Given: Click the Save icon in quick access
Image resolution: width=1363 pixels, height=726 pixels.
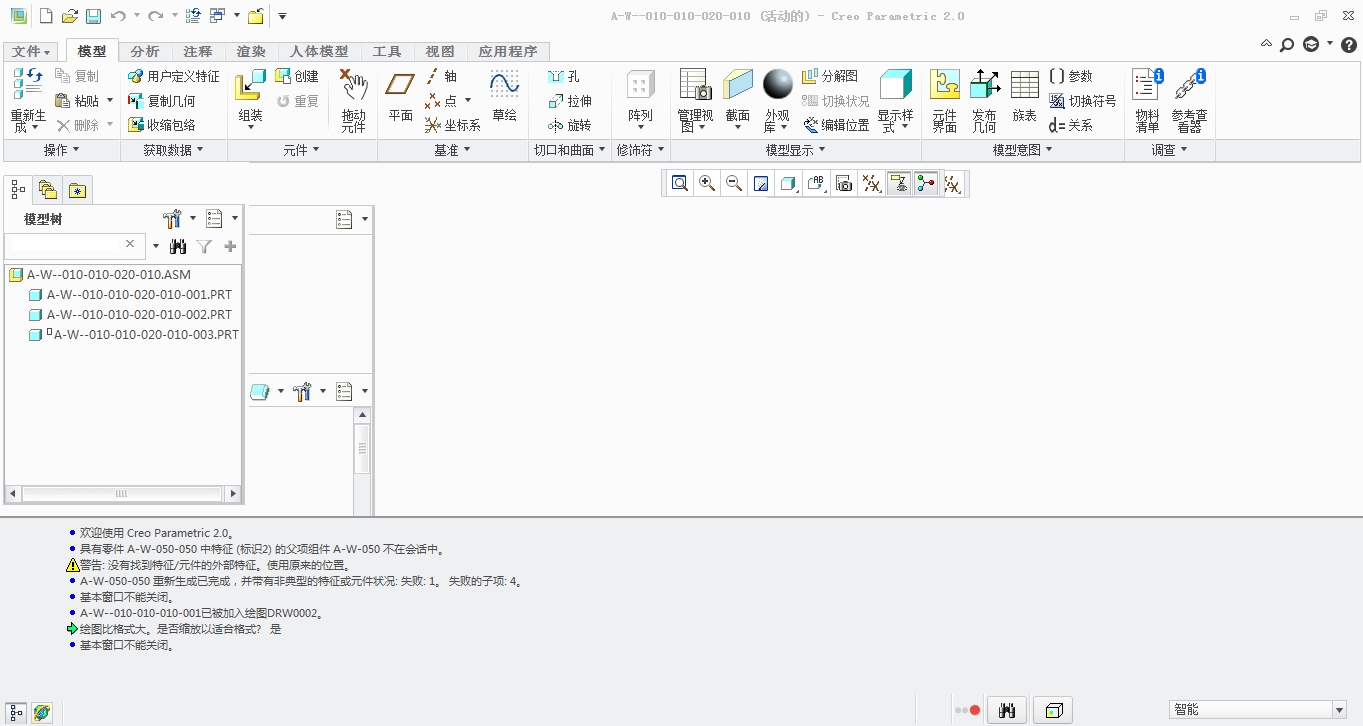Looking at the screenshot, I should coord(92,16).
